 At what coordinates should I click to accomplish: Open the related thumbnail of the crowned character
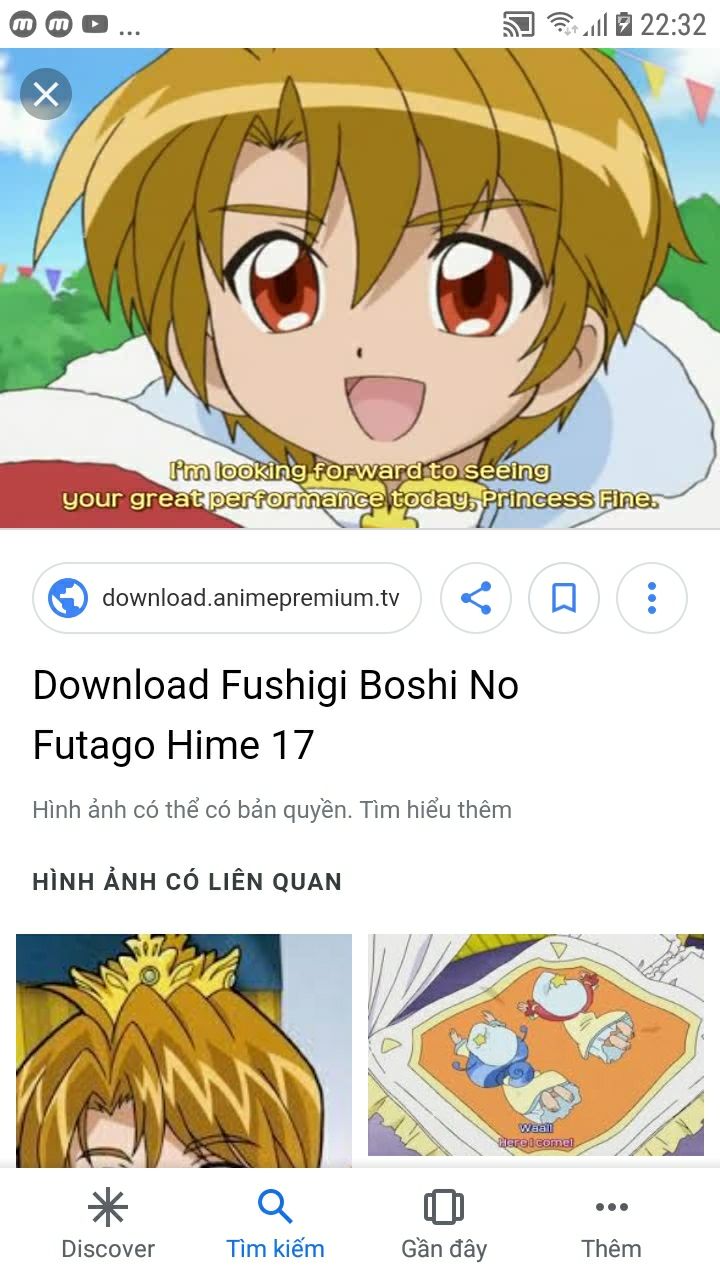click(x=184, y=1050)
